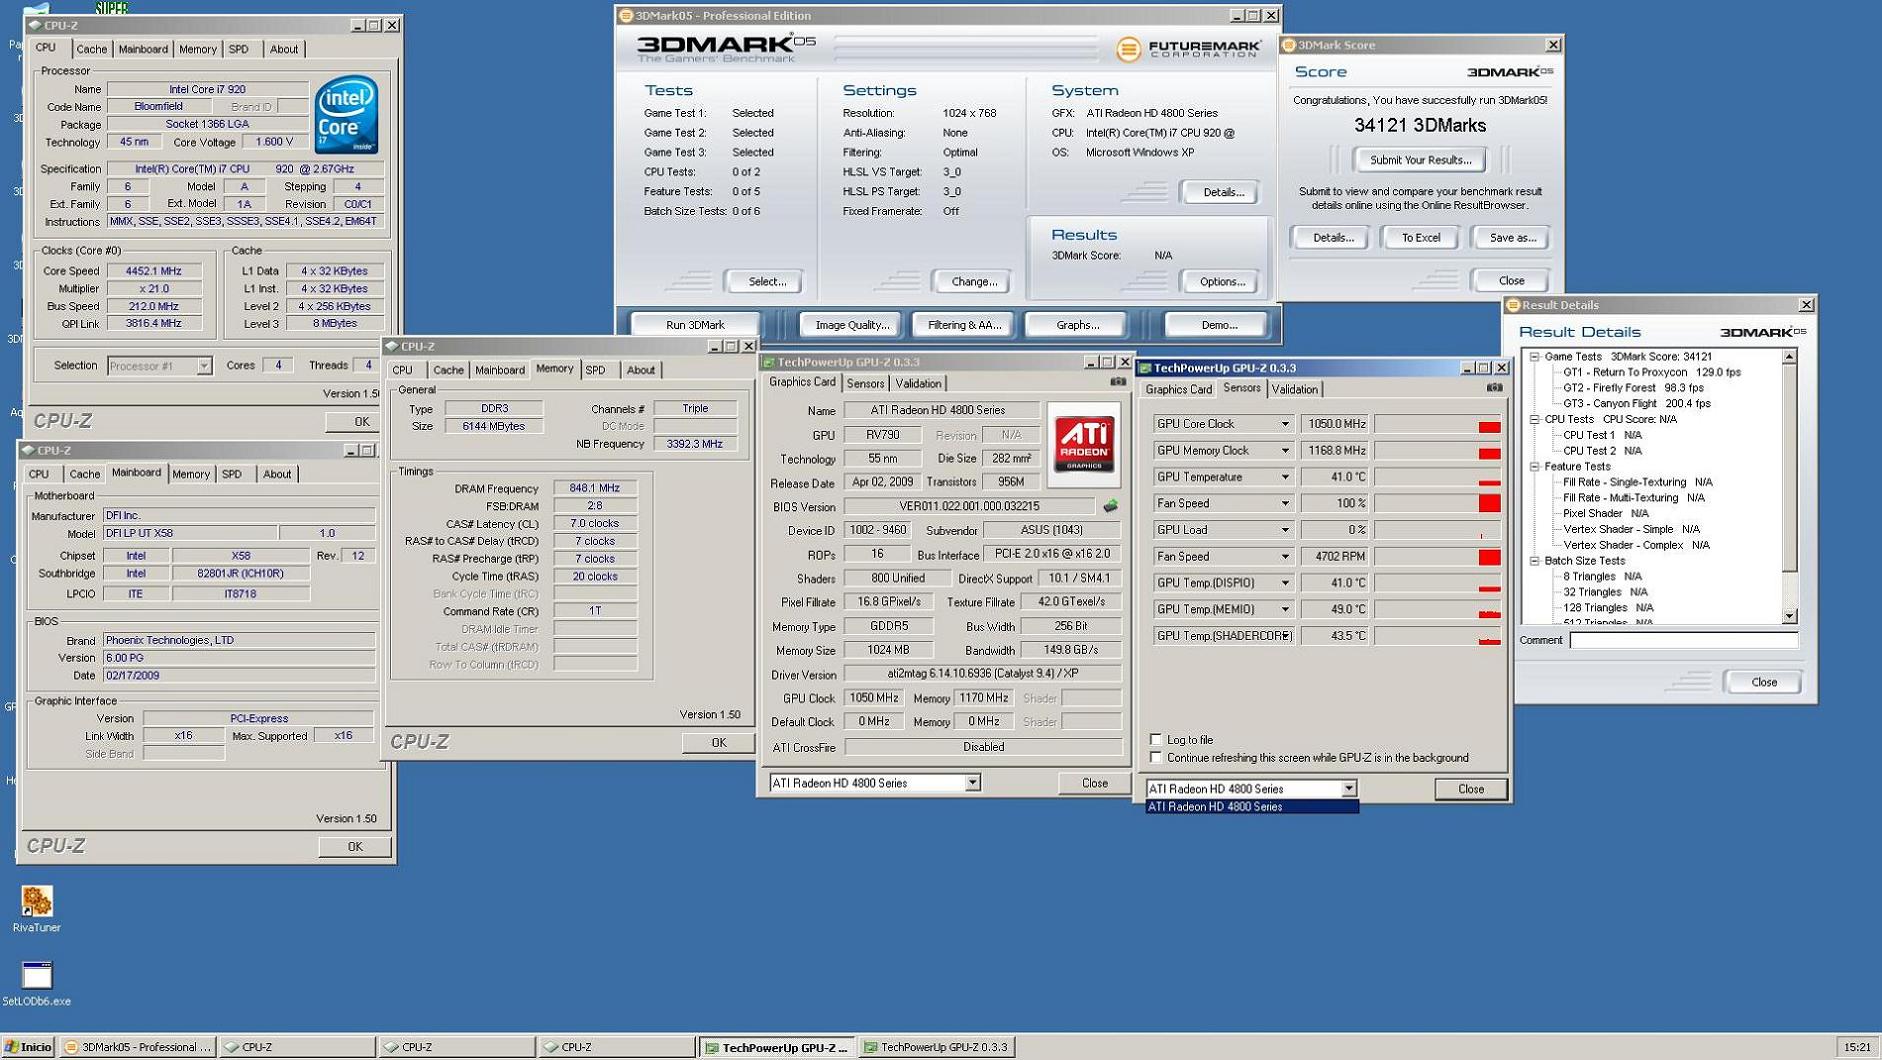Click the Futuremark Corporation logo in 3DMark05
This screenshot has width=1882, height=1060.
1189,49
